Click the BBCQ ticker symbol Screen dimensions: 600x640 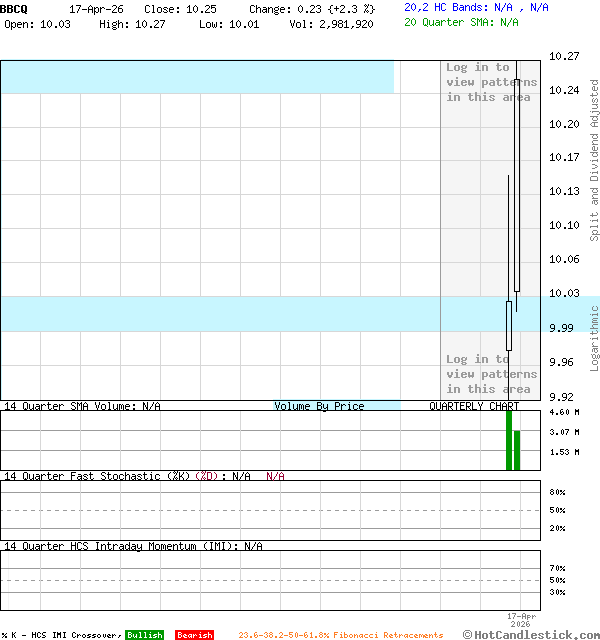coord(15,8)
